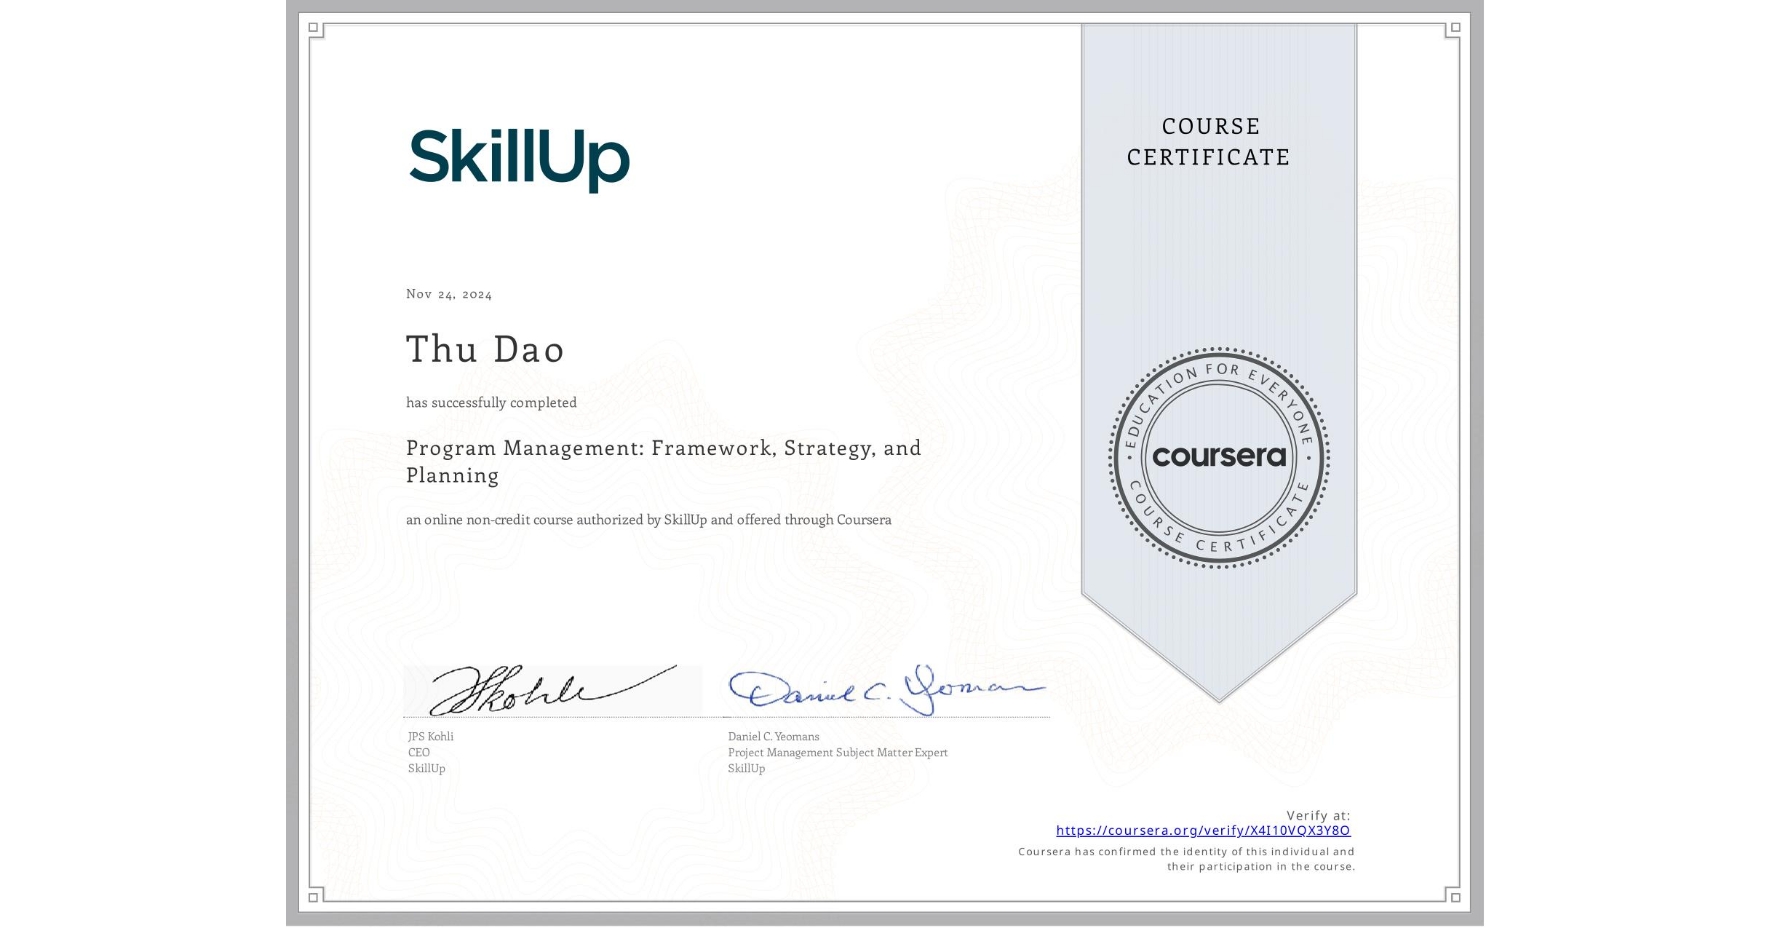Click the coursera wordmark inside the seal

coord(1222,455)
